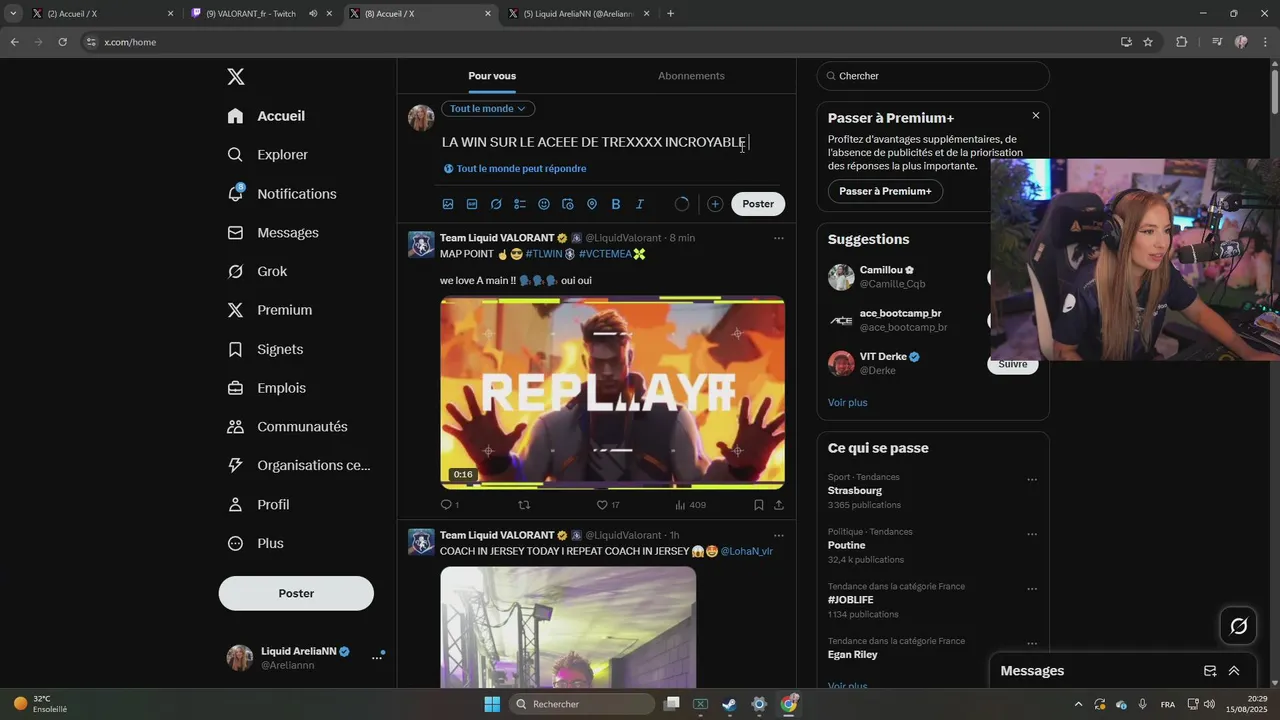Screen dimensions: 1280x720
Task: Open options for the Poutine trend
Action: click(1032, 535)
